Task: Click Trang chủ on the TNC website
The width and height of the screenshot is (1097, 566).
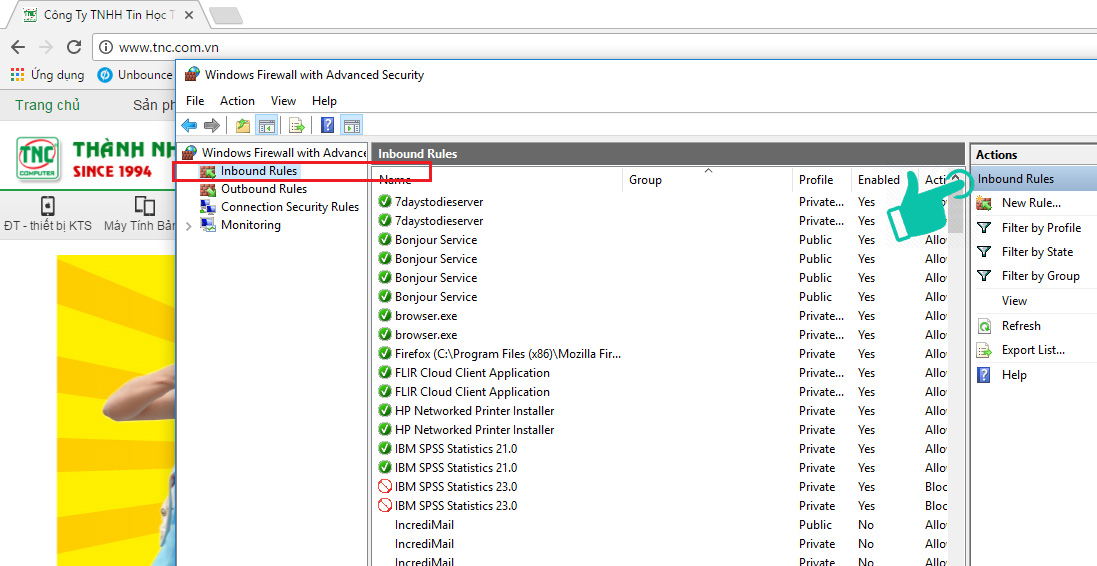Action: pyautogui.click(x=48, y=105)
